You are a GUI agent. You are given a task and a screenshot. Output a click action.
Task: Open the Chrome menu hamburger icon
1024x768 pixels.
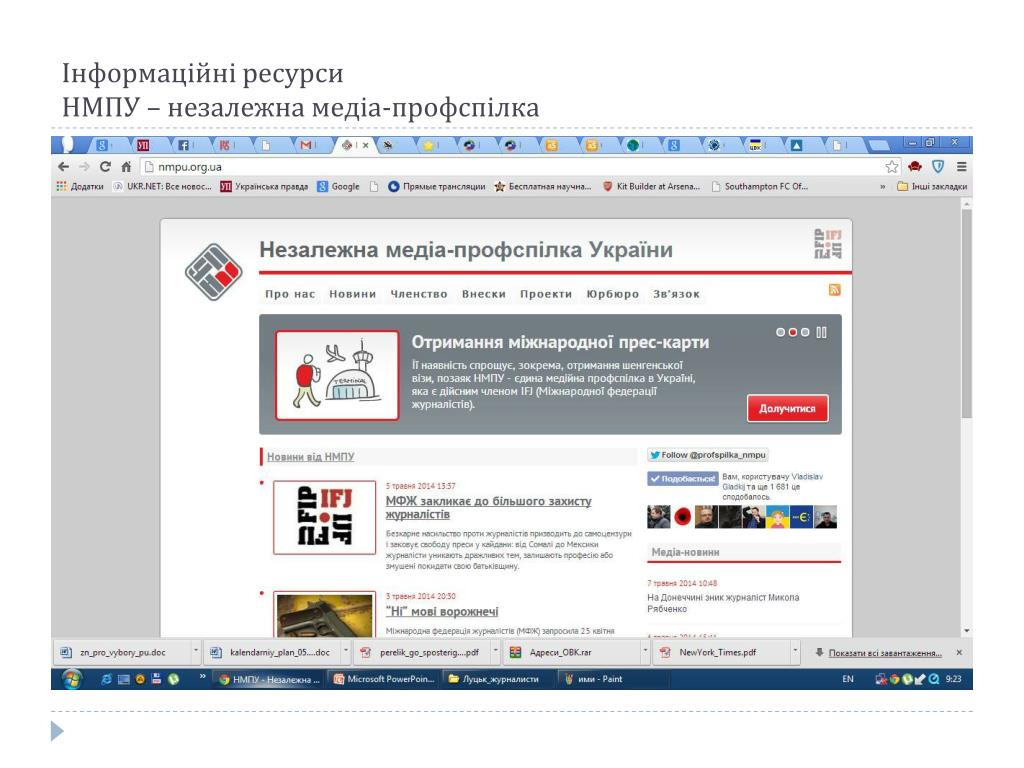(961, 167)
